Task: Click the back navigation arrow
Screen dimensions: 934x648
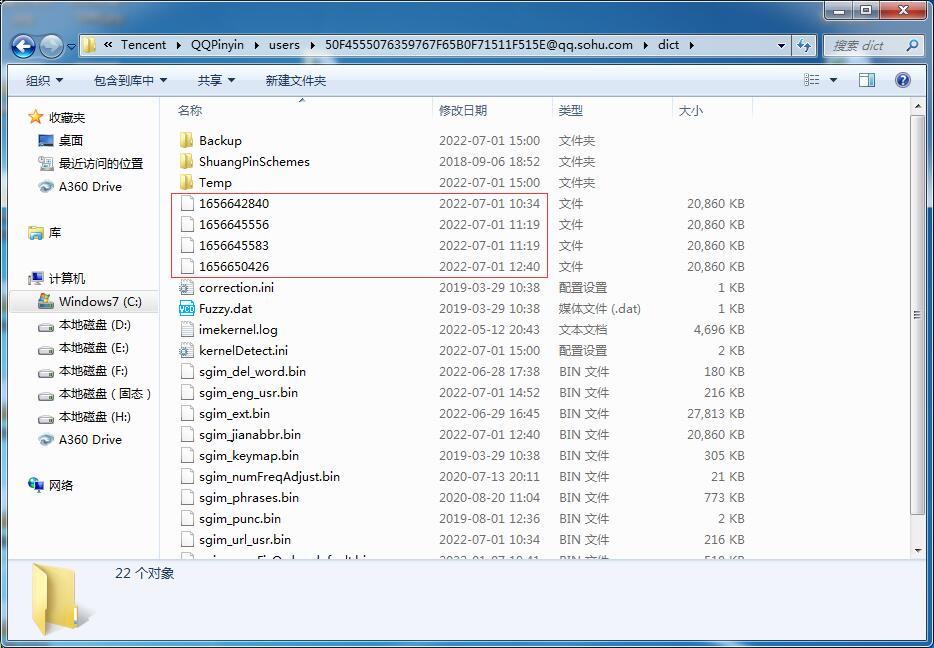Action: 22,45
